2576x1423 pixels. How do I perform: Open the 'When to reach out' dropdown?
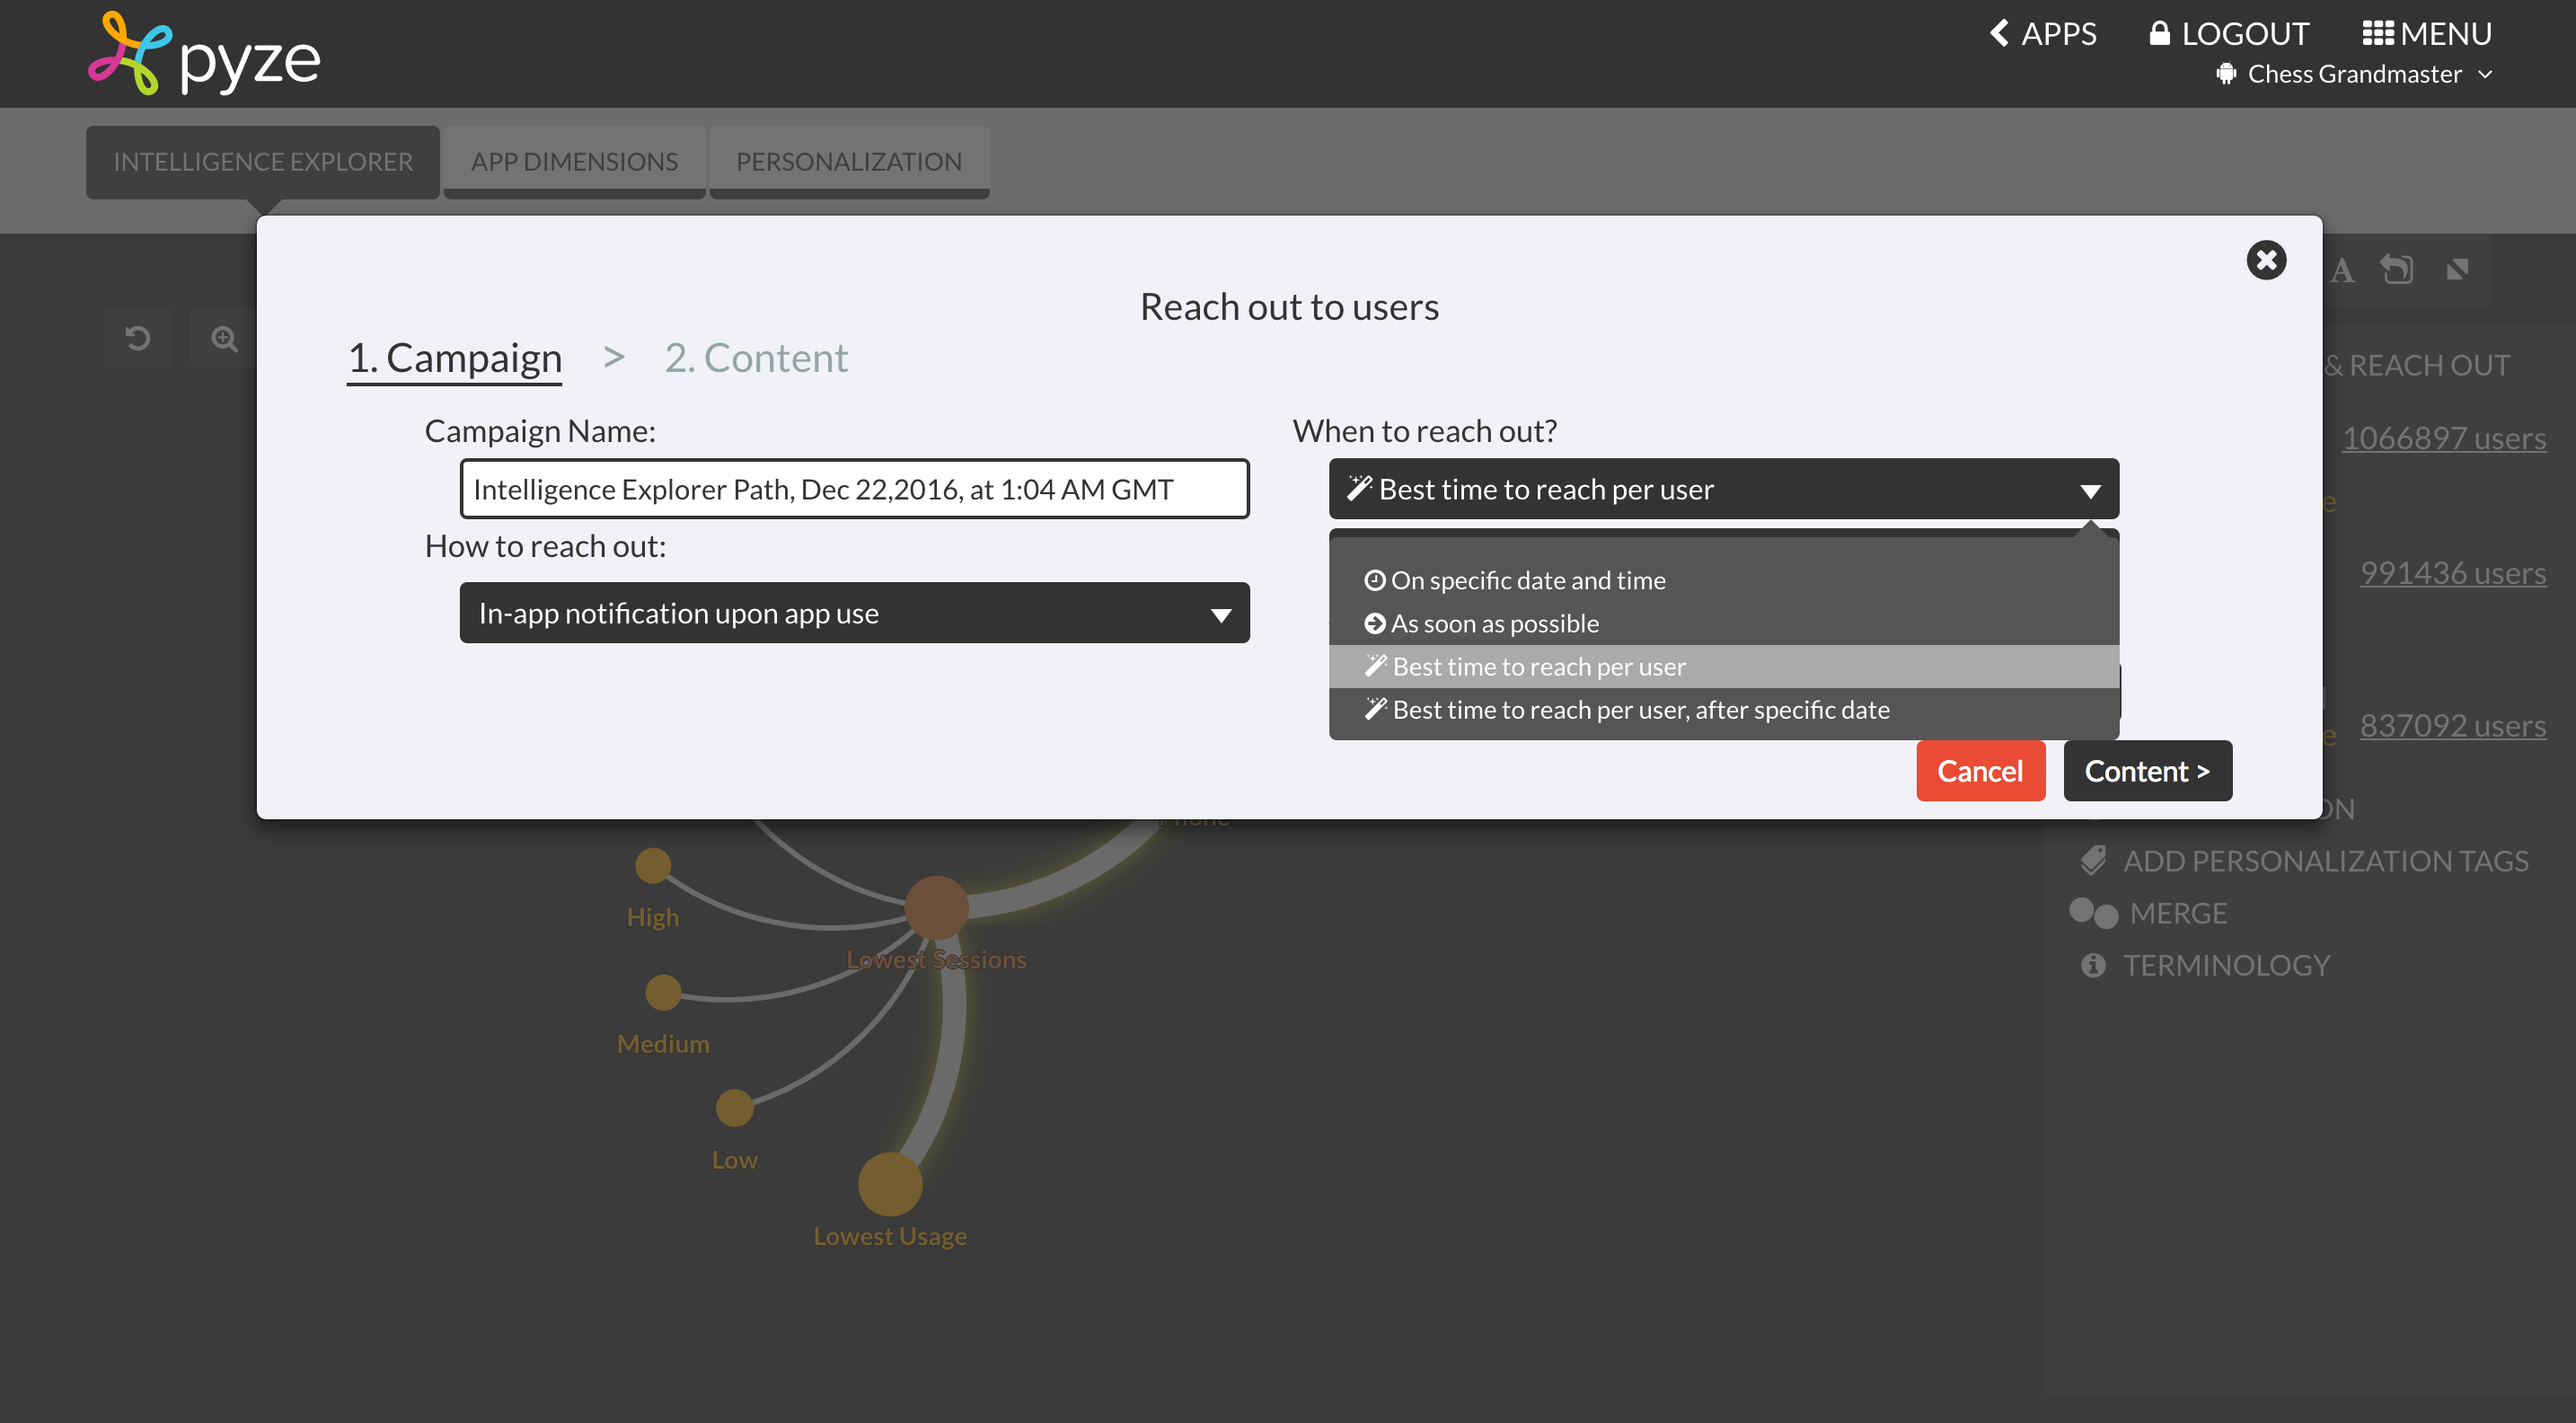pyautogui.click(x=1723, y=489)
